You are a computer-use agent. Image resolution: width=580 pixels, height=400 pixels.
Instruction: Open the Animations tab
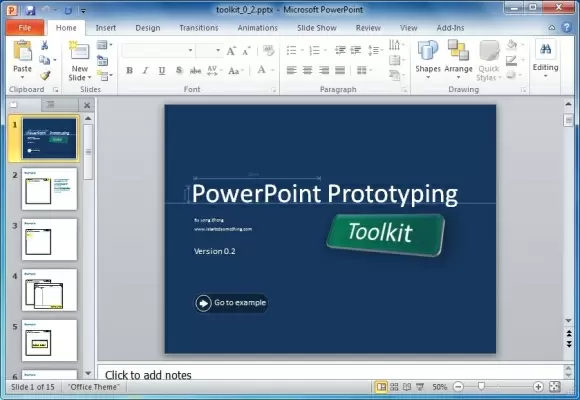pos(257,28)
